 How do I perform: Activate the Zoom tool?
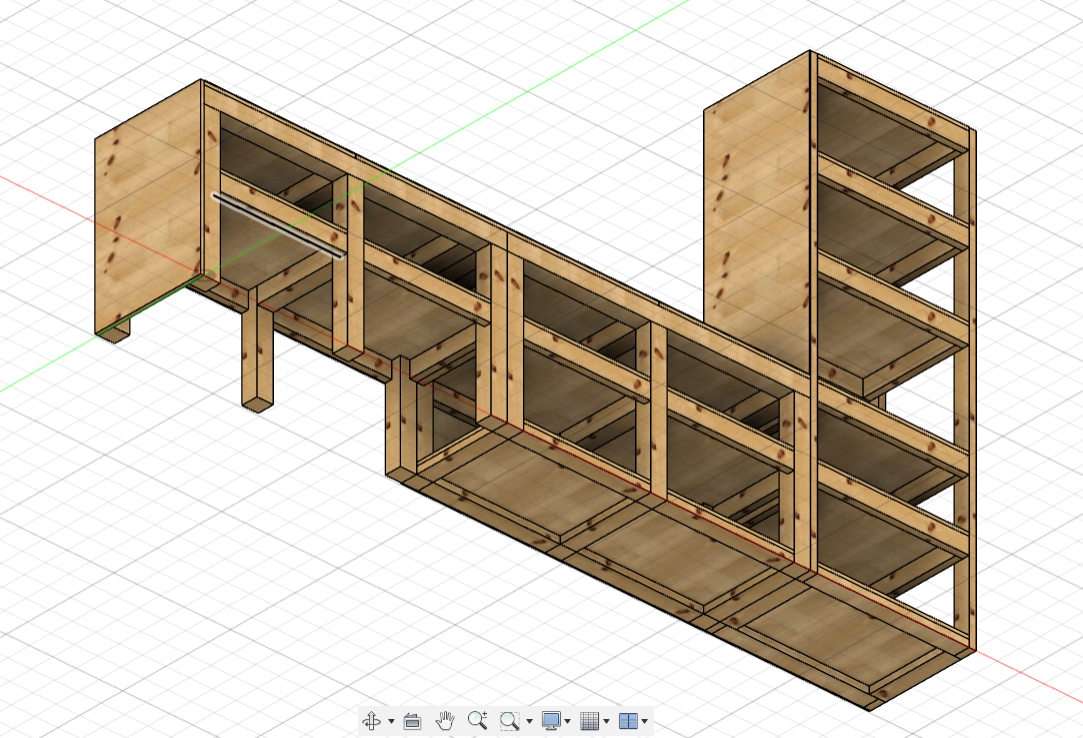tap(478, 719)
